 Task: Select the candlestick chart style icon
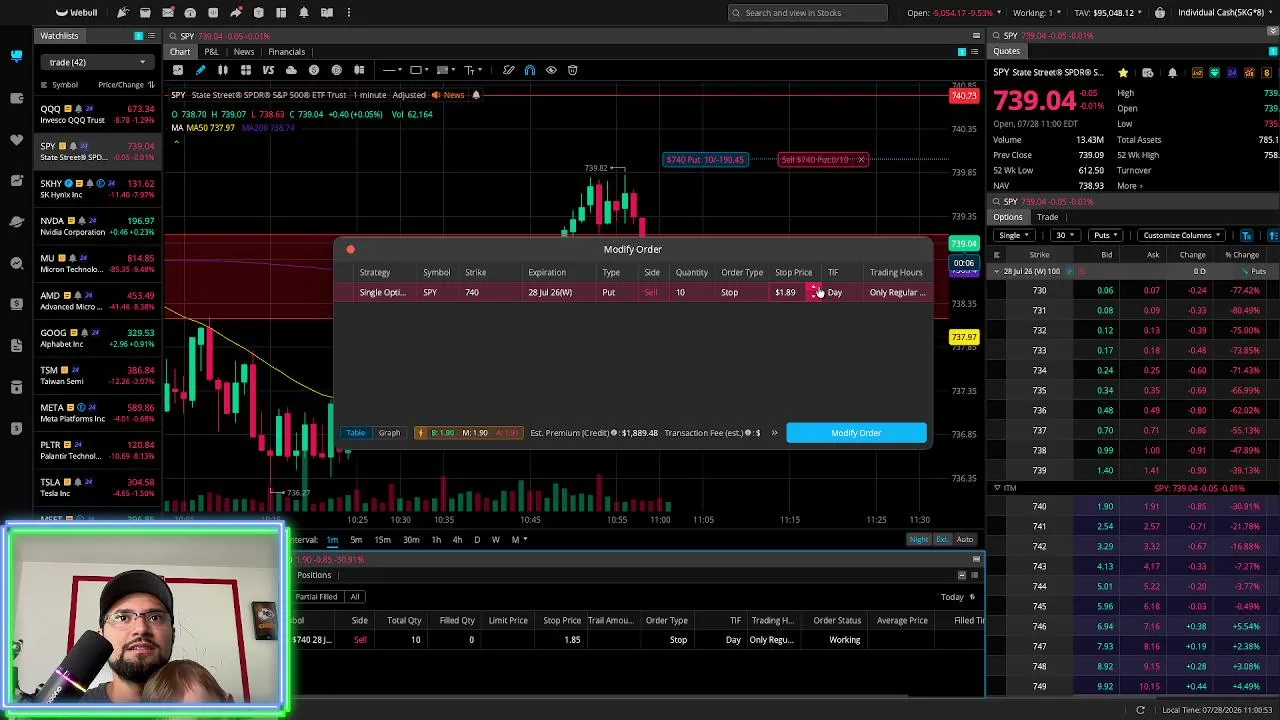[x=223, y=70]
